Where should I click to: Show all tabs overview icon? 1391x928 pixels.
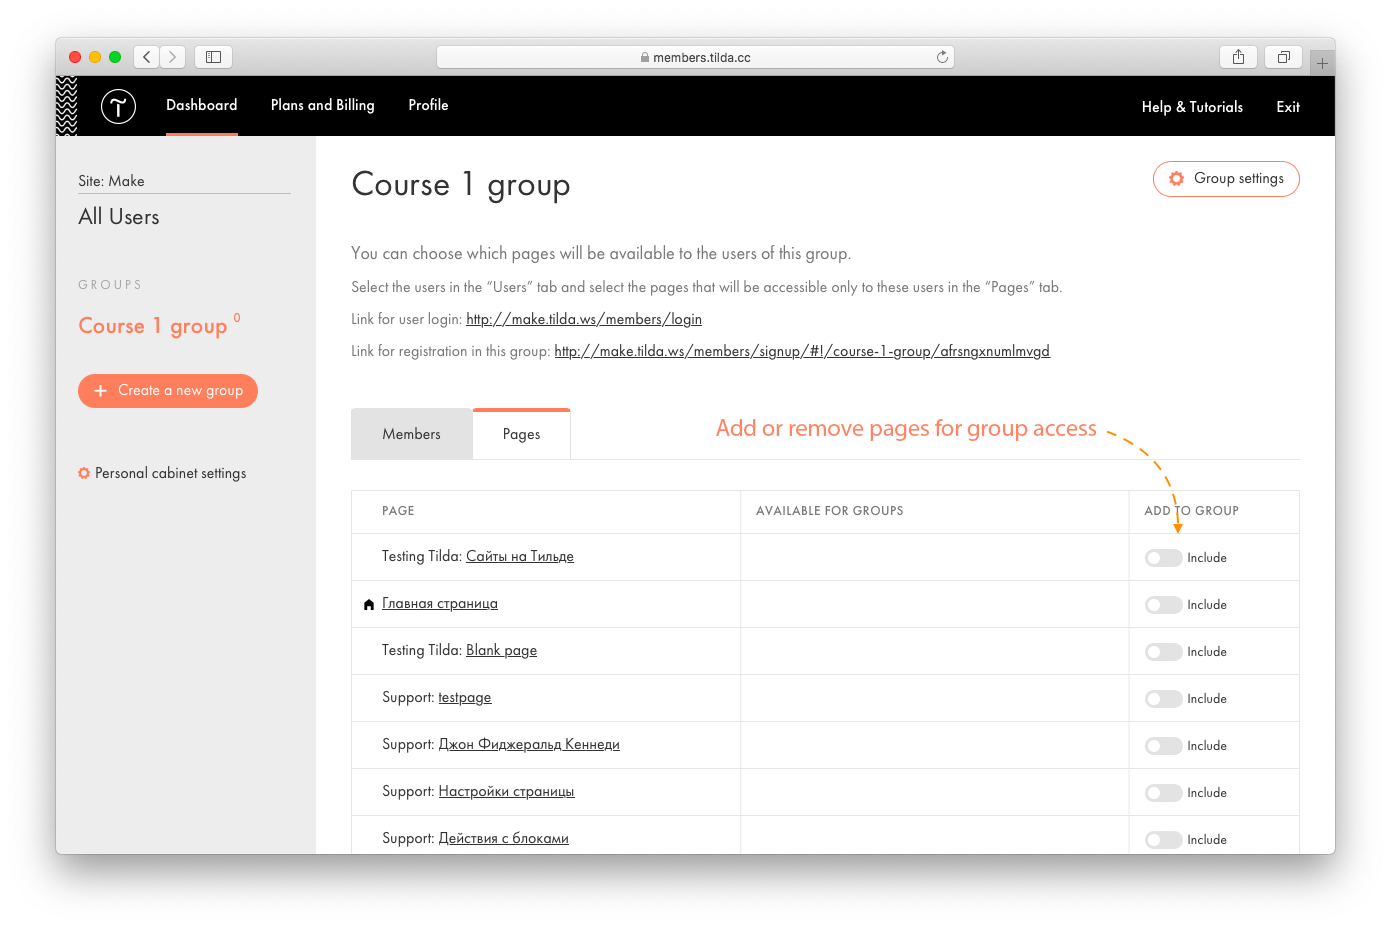1283,57
